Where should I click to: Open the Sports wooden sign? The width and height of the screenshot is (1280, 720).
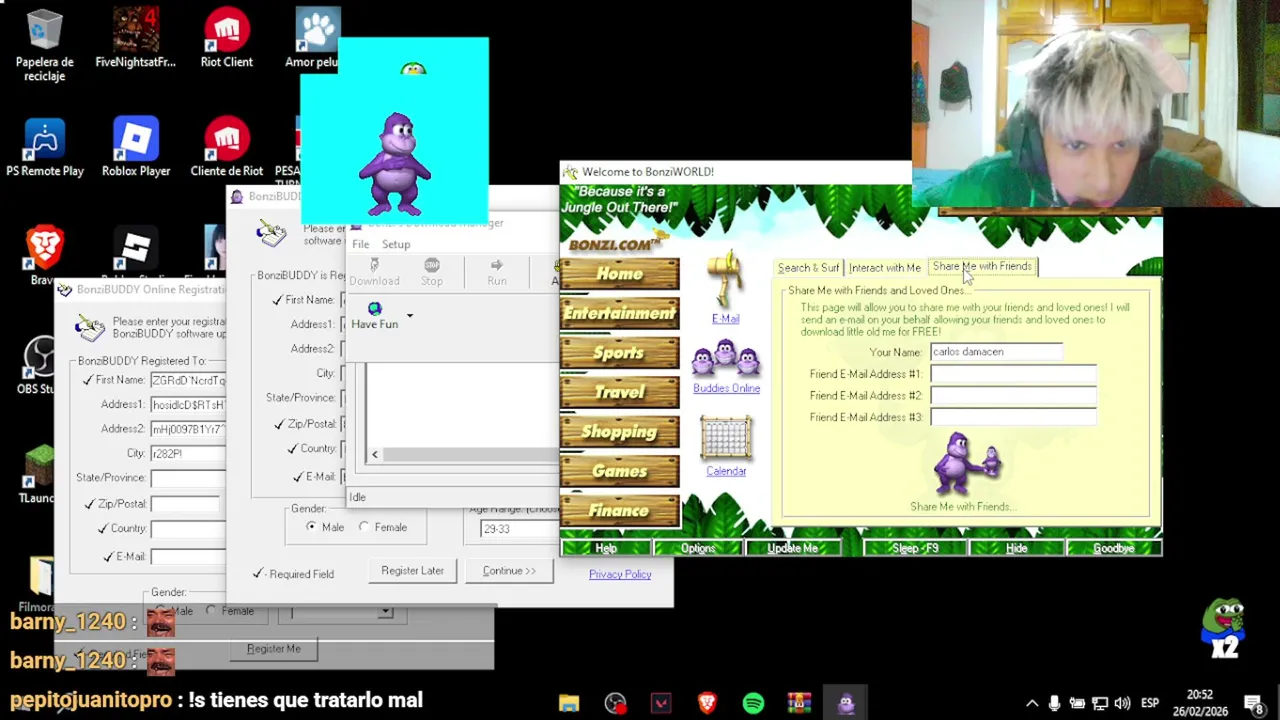tap(619, 353)
